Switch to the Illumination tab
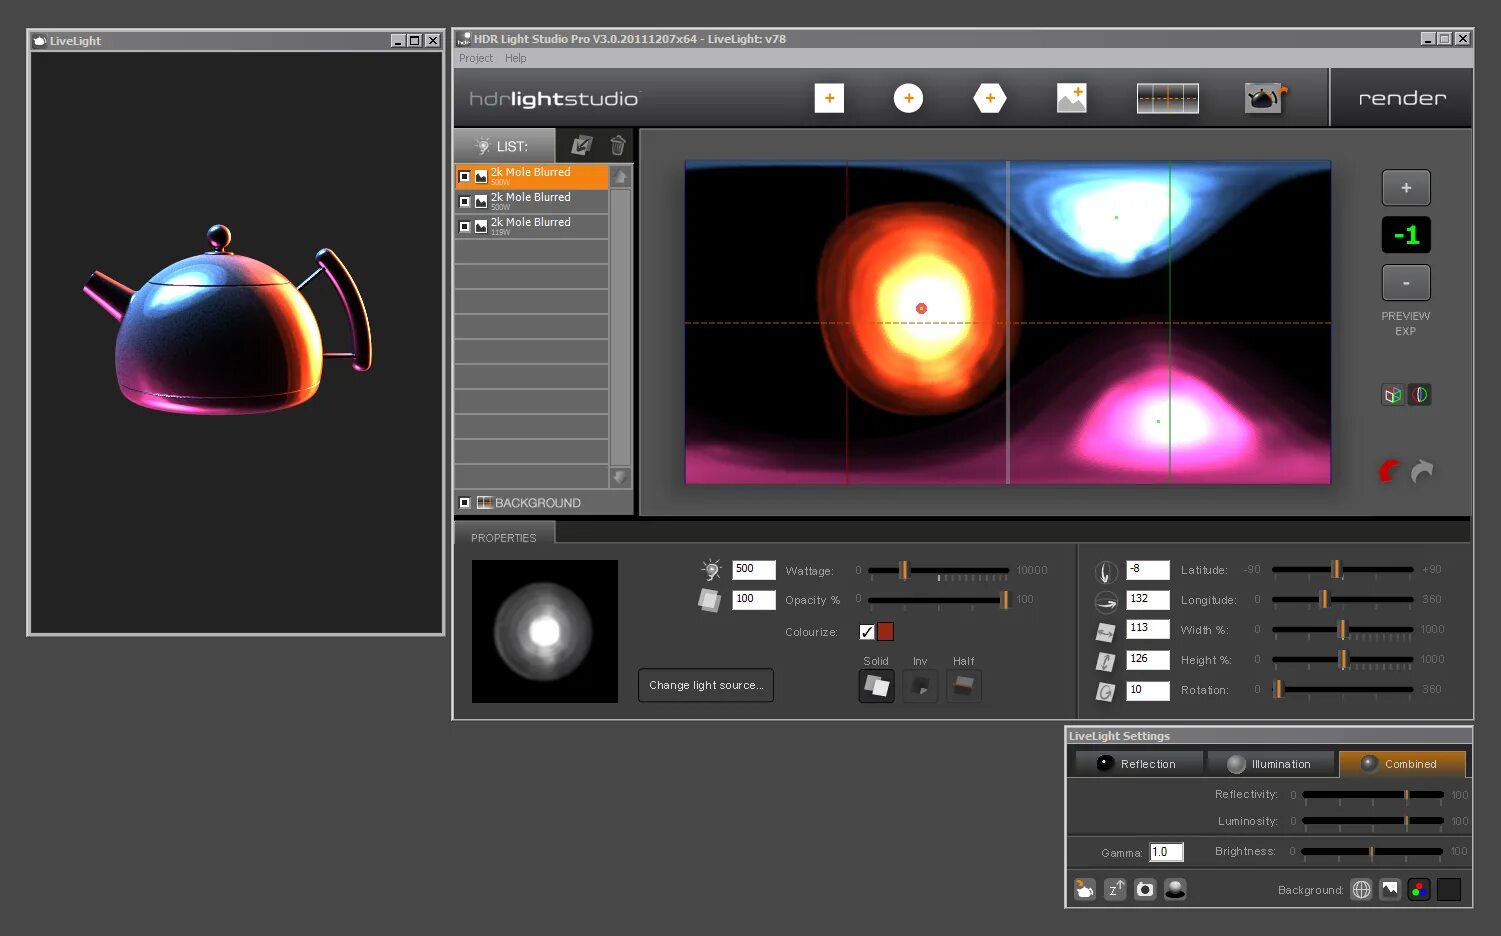The image size is (1501, 936). pos(1271,764)
